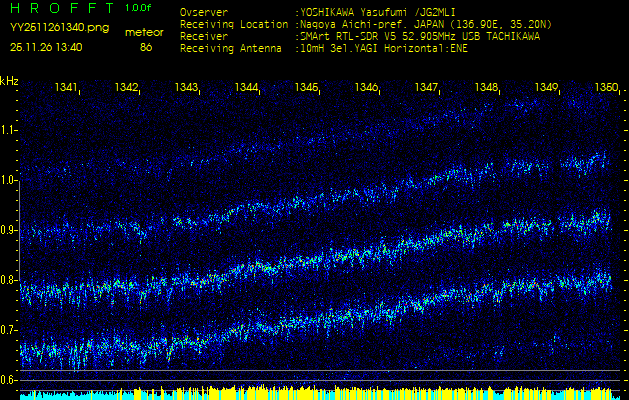Click the 1.1 frequency axis label
629x400 pixels.
(9, 130)
